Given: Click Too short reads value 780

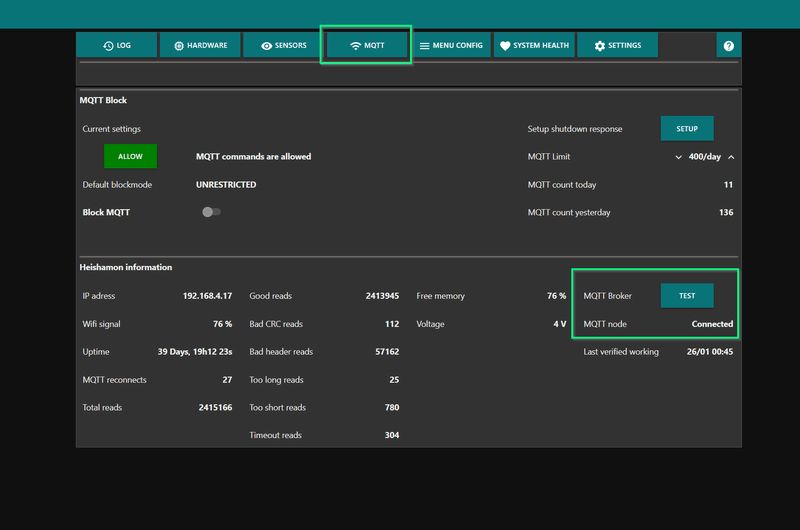Looking at the screenshot, I should pyautogui.click(x=392, y=407).
